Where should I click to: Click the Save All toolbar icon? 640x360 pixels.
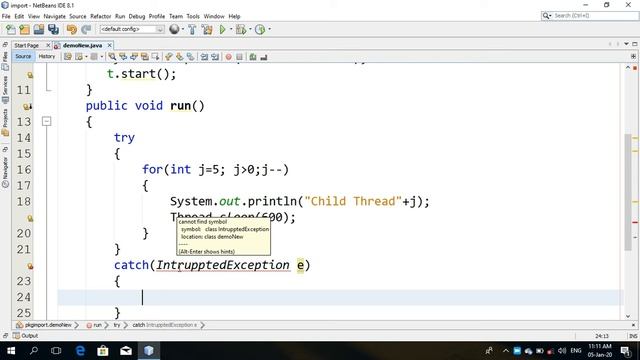pos(53,29)
